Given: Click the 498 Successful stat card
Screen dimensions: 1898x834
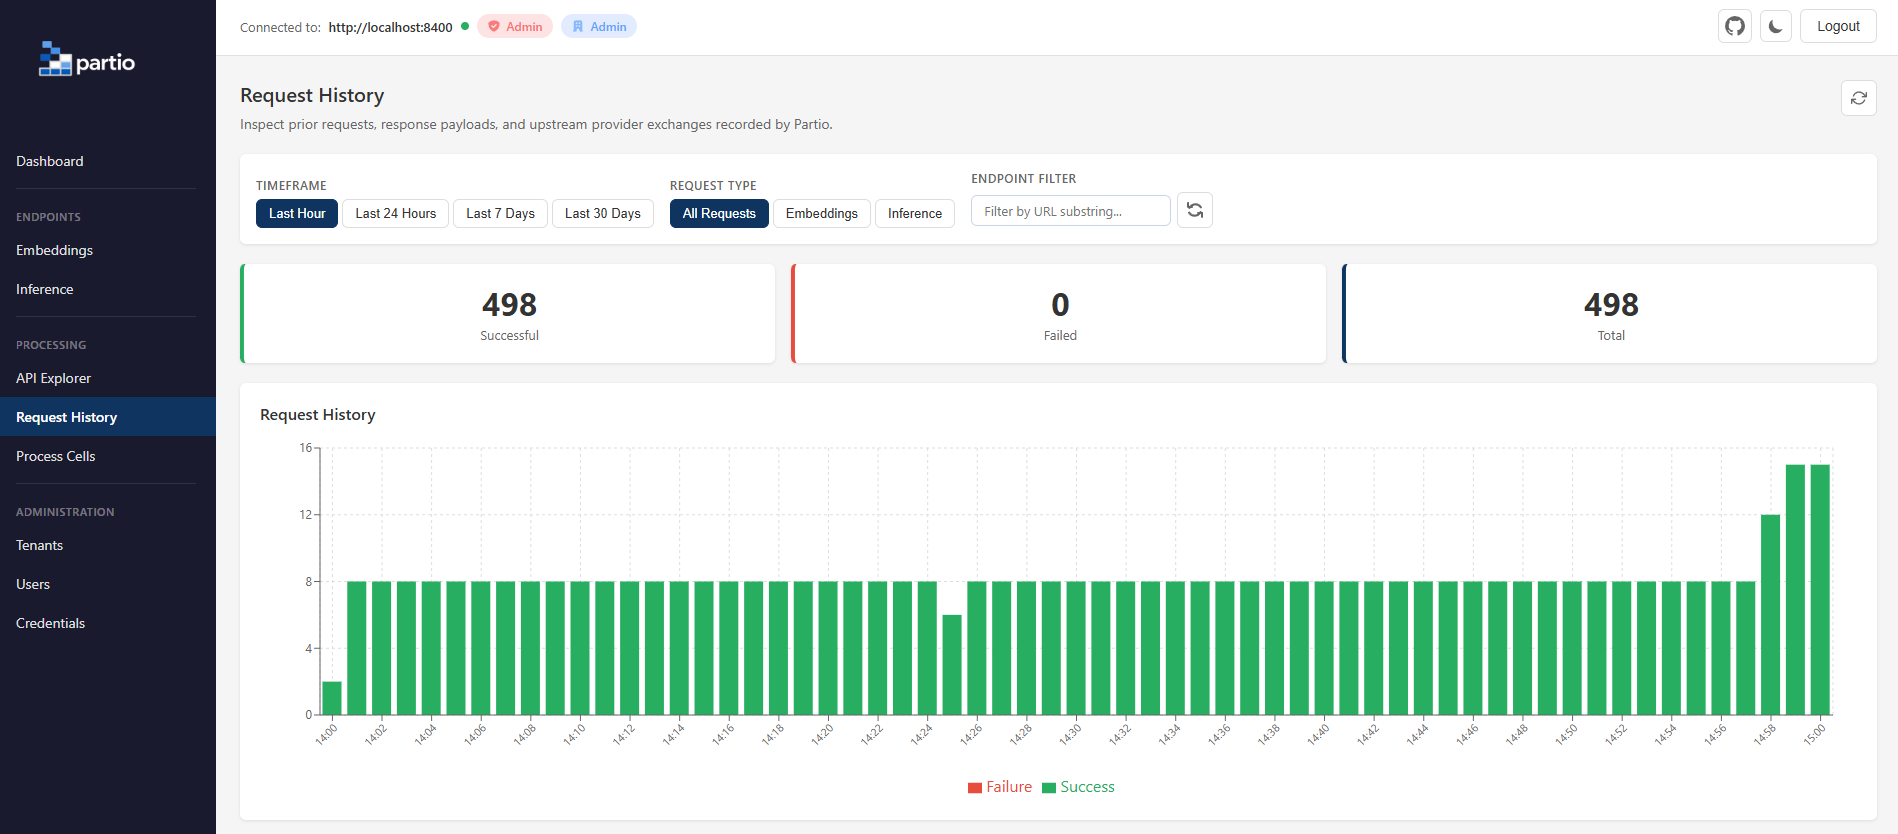Looking at the screenshot, I should point(508,313).
